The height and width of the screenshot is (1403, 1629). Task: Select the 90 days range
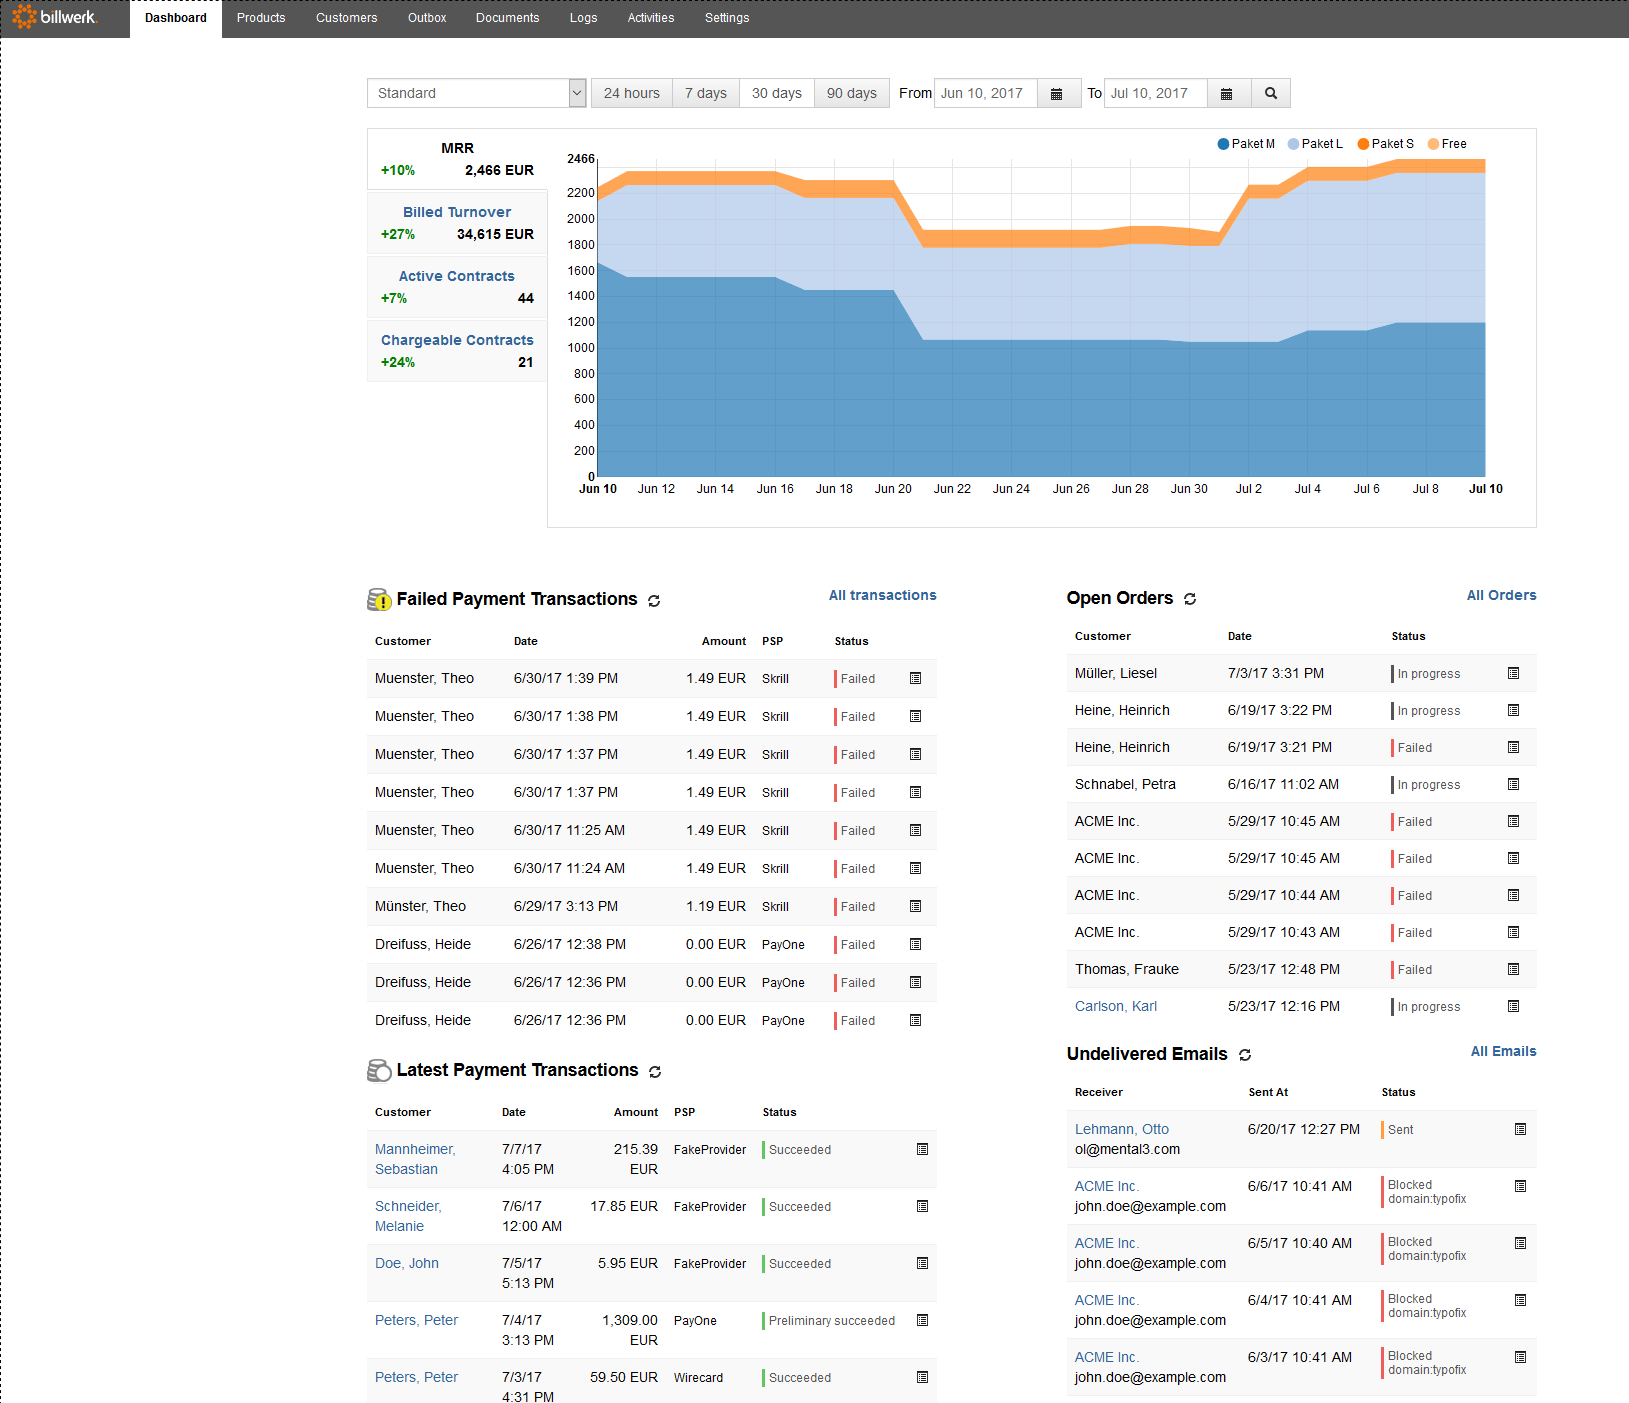(x=852, y=93)
